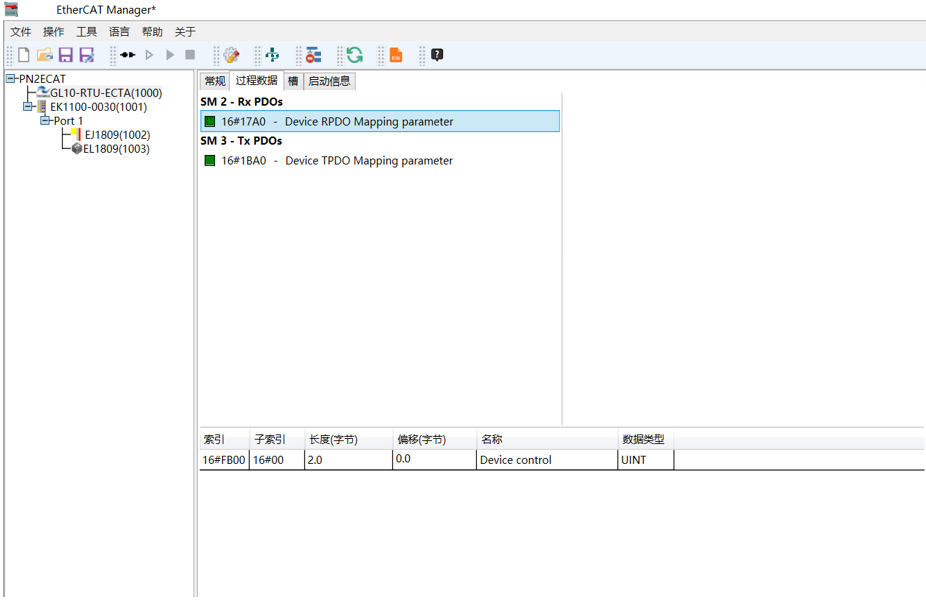Click the help question mark icon
This screenshot has width=926, height=601.
(437, 55)
